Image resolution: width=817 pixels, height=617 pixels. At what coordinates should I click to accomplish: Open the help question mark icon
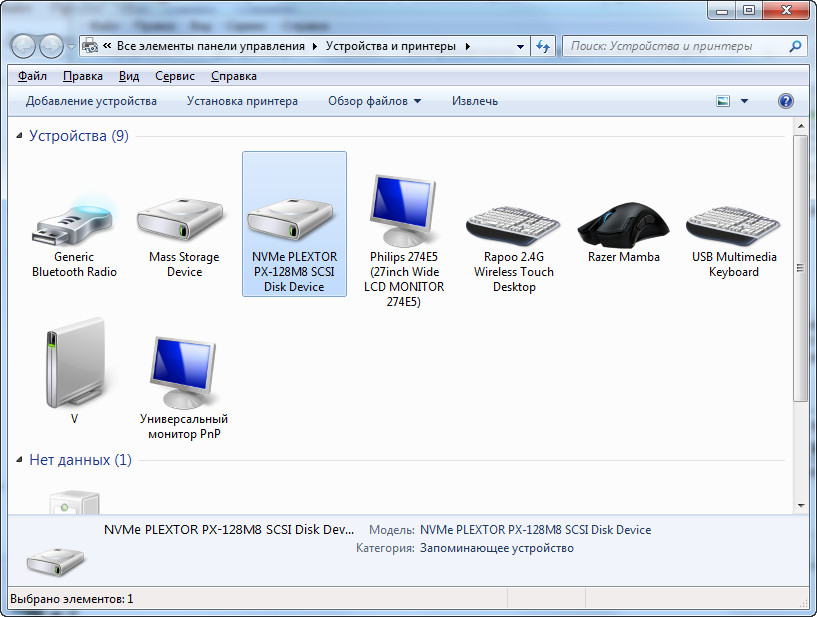(x=786, y=101)
